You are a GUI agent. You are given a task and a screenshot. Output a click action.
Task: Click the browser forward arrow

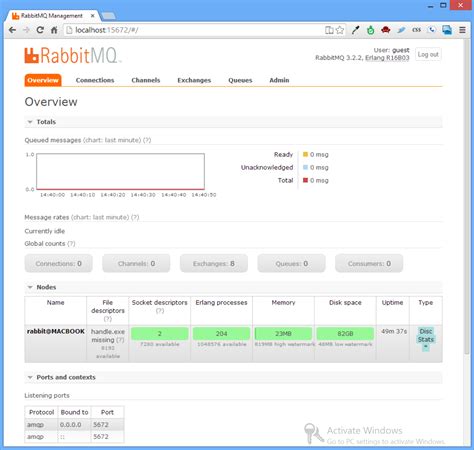coord(26,30)
